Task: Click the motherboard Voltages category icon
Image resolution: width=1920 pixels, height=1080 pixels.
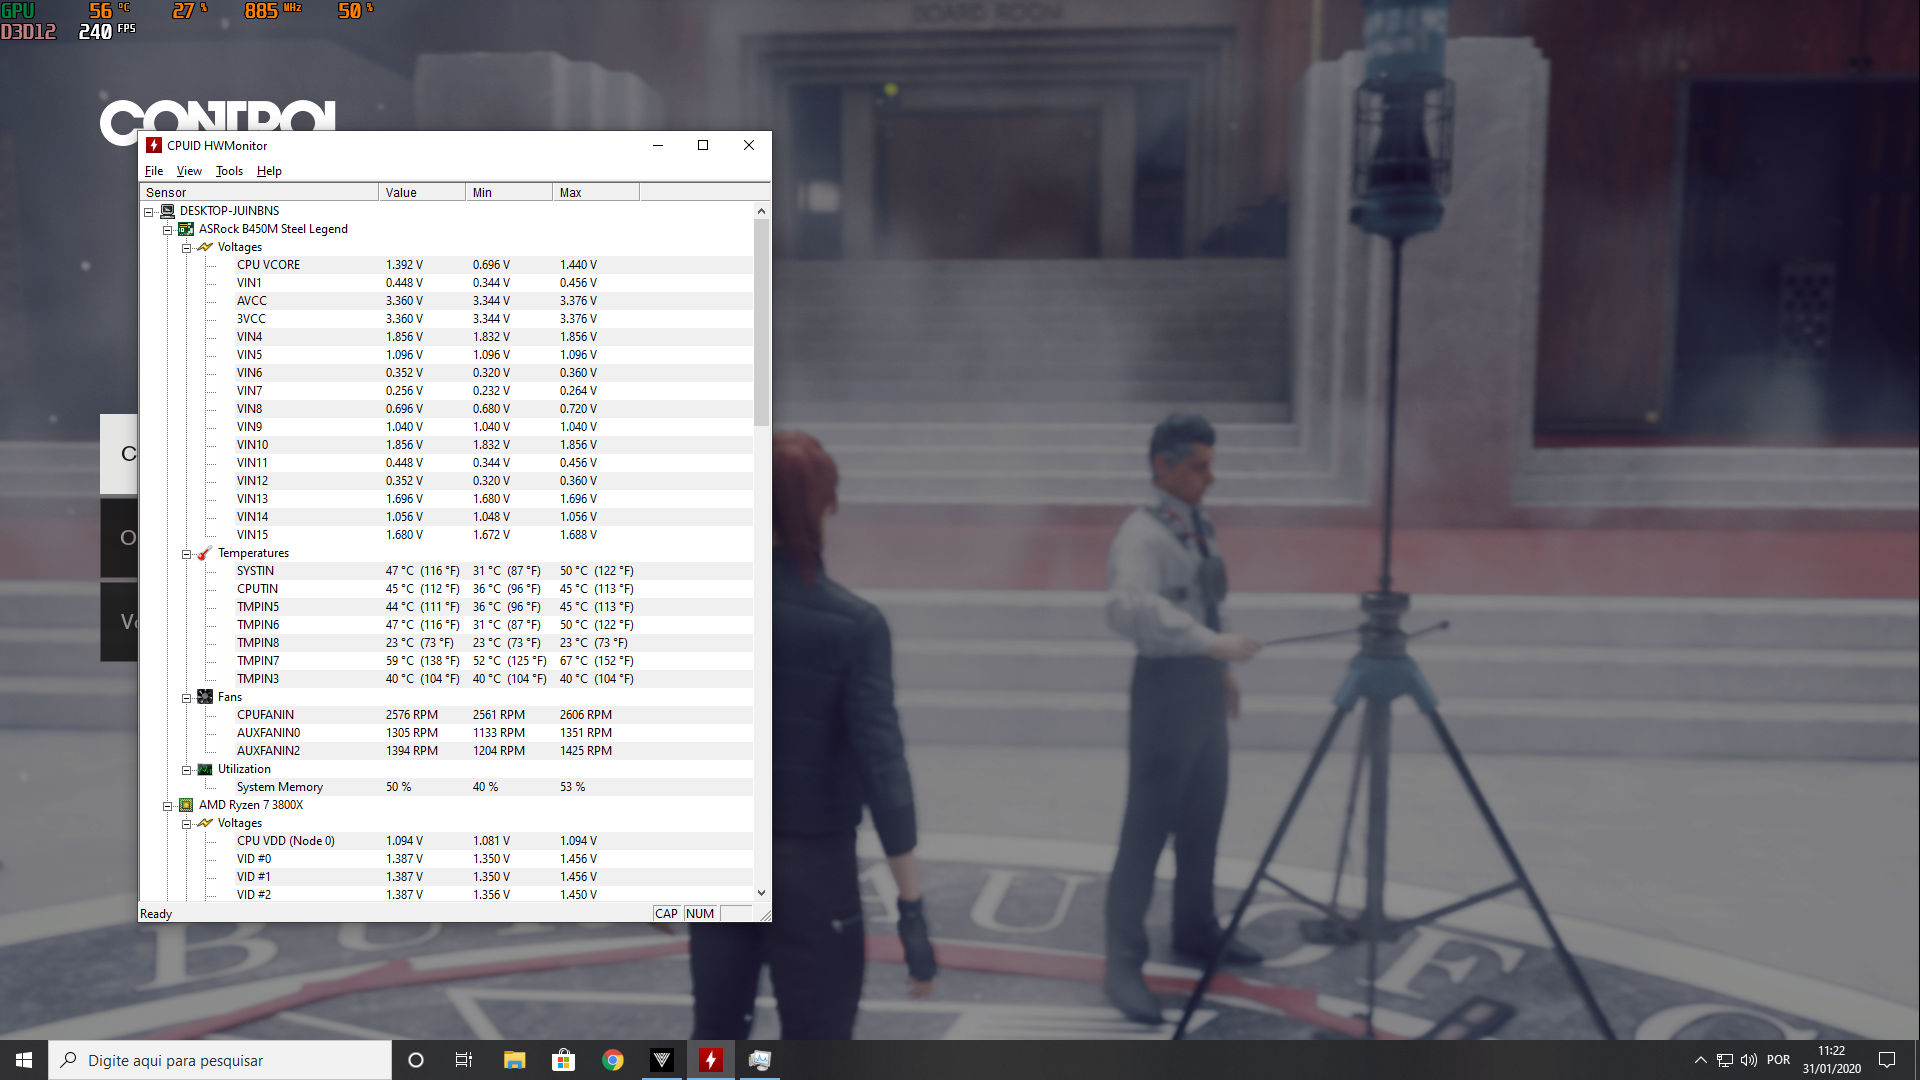Action: [x=205, y=247]
